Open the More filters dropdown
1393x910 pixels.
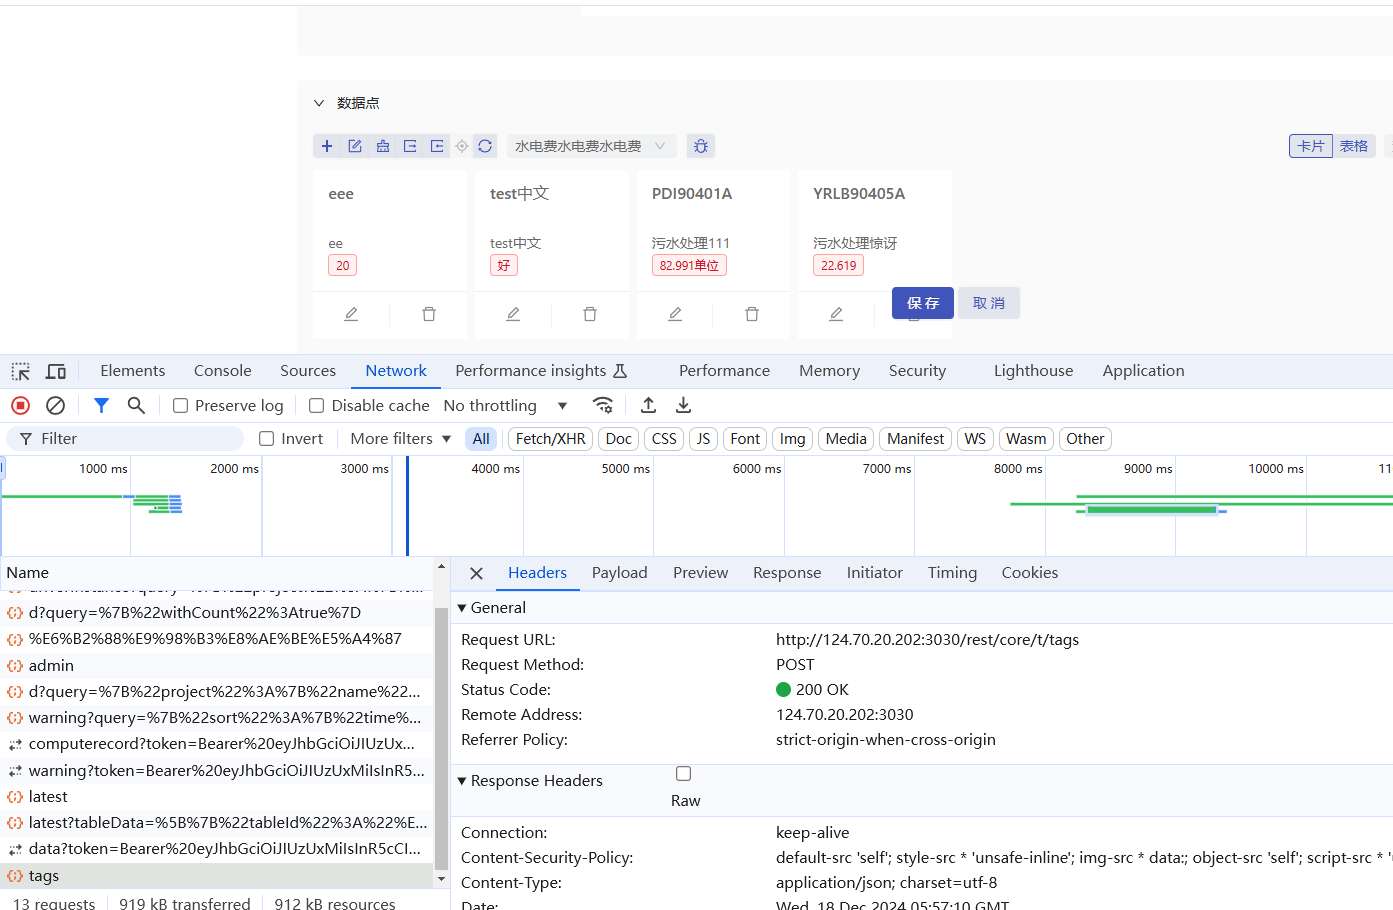click(x=400, y=438)
